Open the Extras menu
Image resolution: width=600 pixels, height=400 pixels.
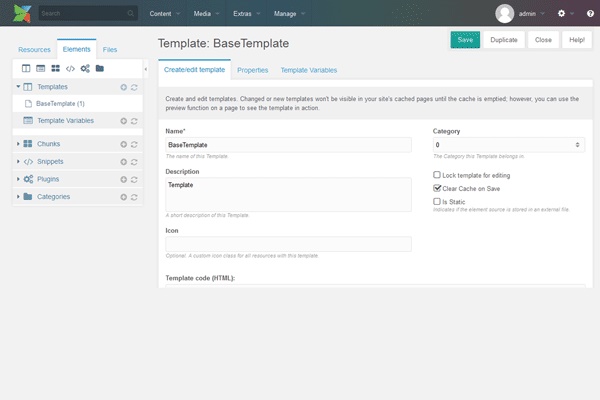click(246, 13)
